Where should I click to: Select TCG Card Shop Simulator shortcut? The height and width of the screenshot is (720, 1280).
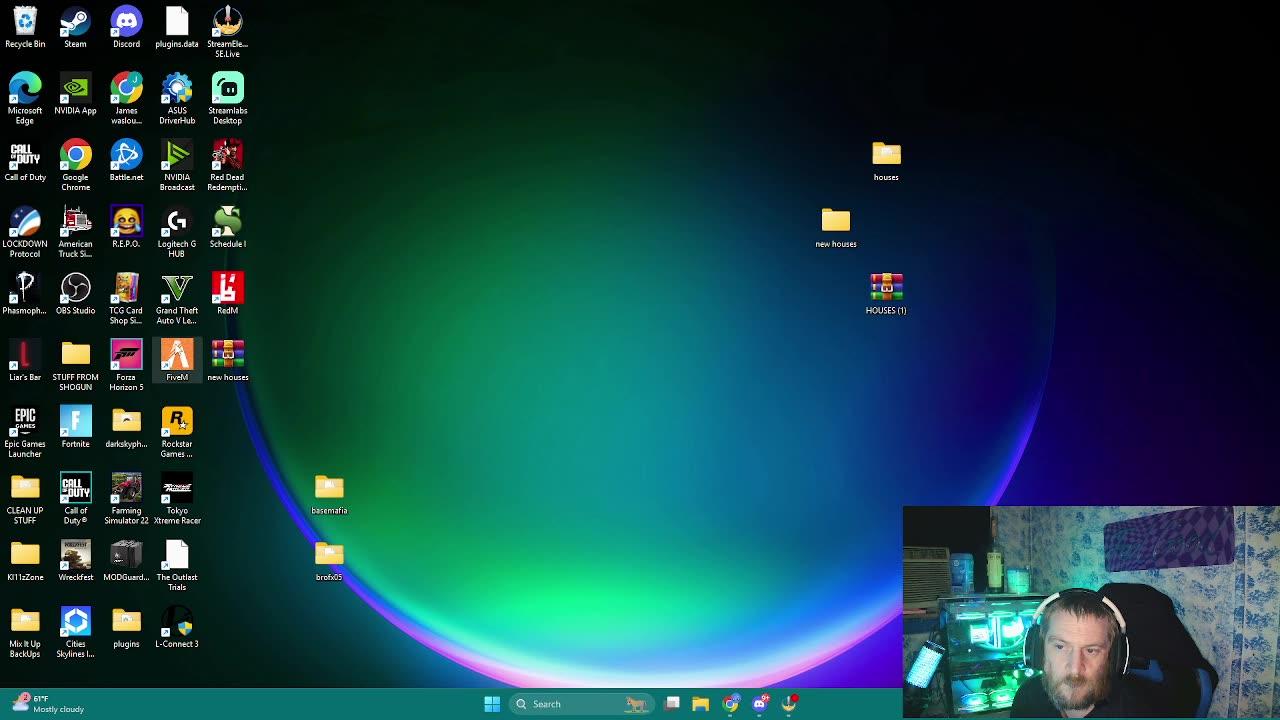(126, 298)
